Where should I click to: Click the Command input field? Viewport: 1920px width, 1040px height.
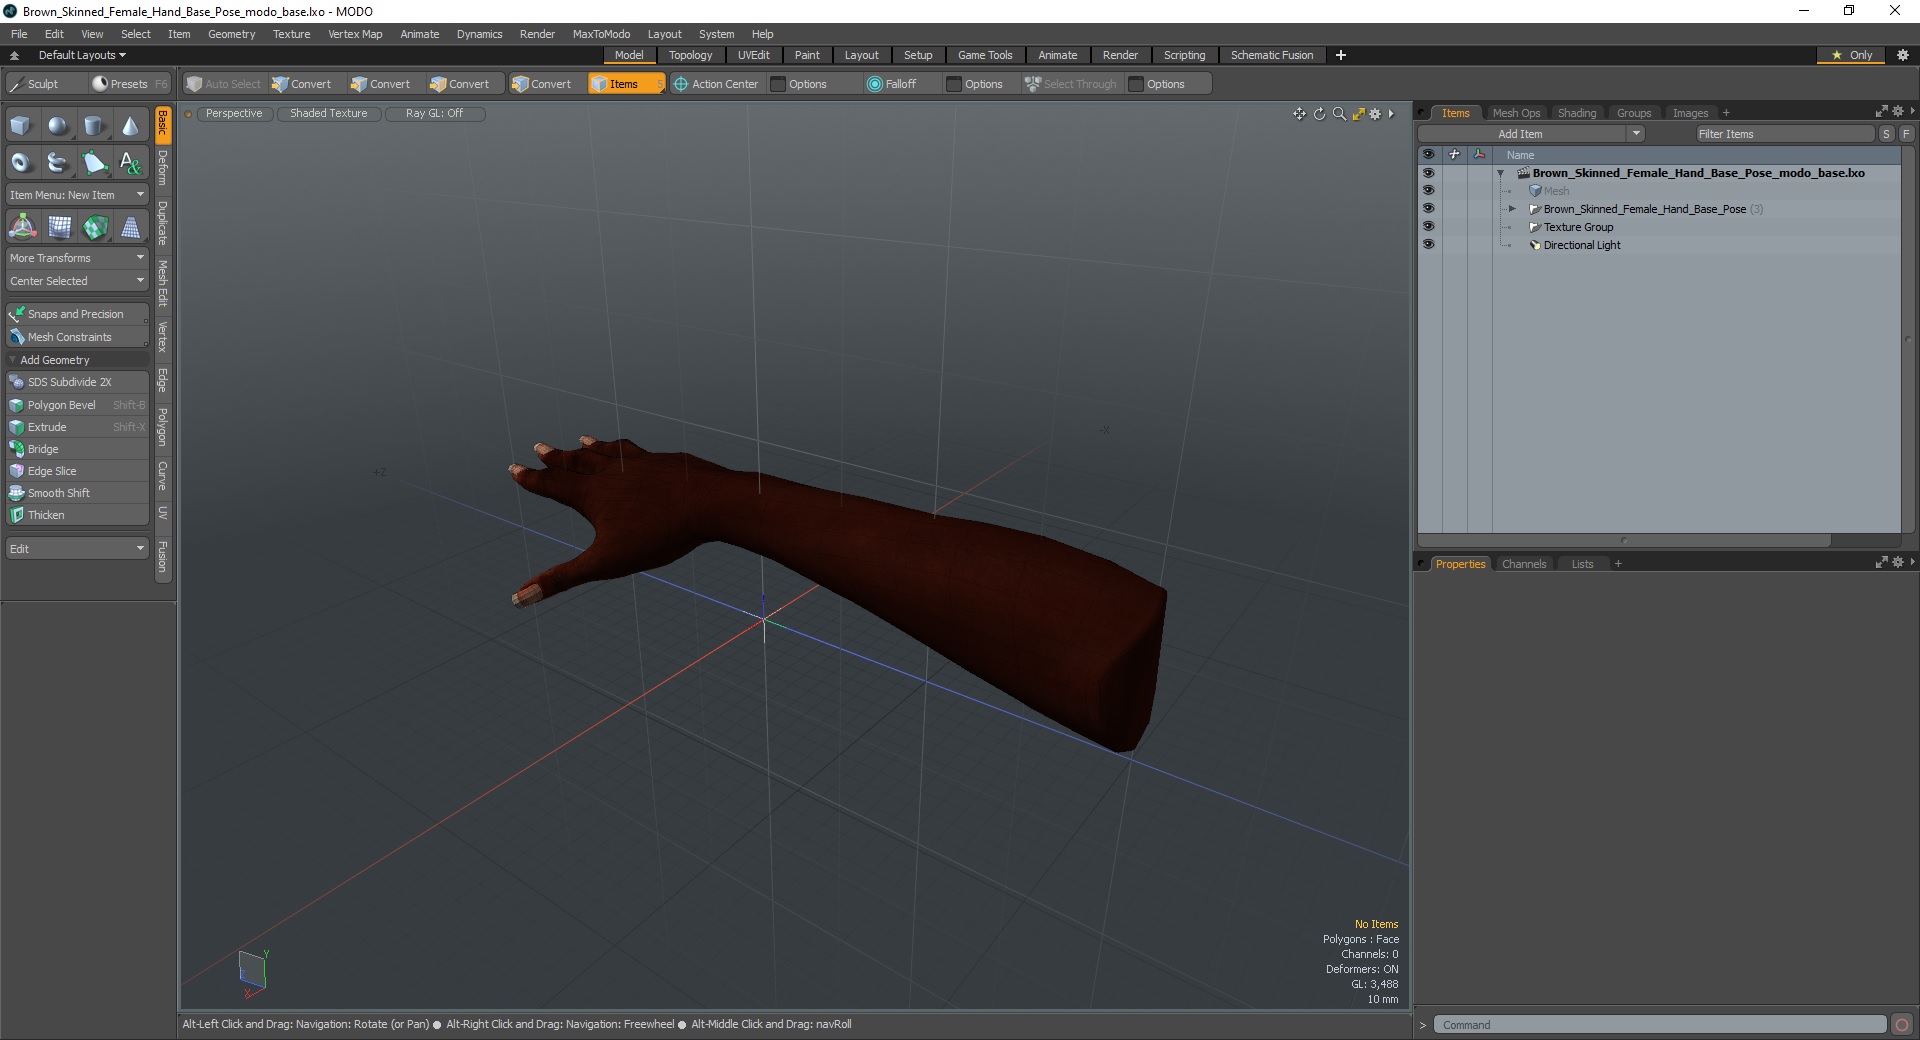click(1660, 1025)
